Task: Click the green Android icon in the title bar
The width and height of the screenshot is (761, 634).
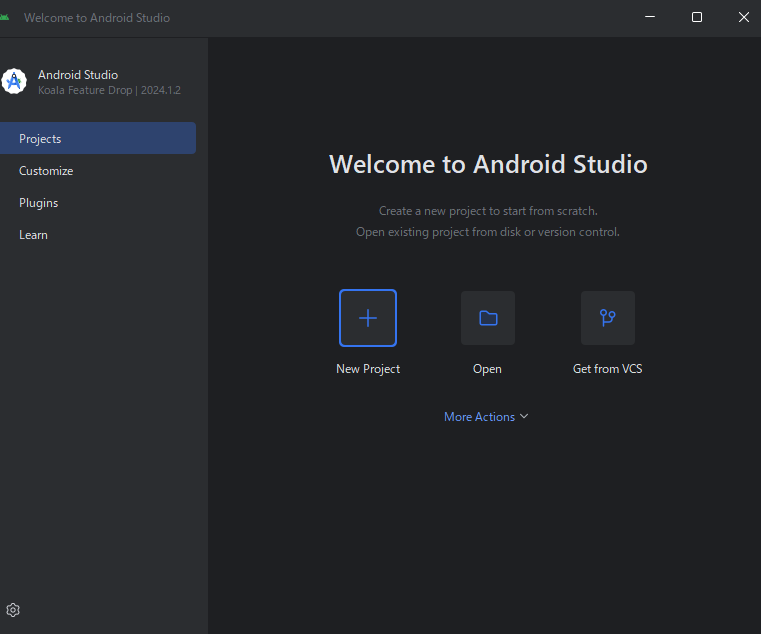Action: click(x=5, y=17)
